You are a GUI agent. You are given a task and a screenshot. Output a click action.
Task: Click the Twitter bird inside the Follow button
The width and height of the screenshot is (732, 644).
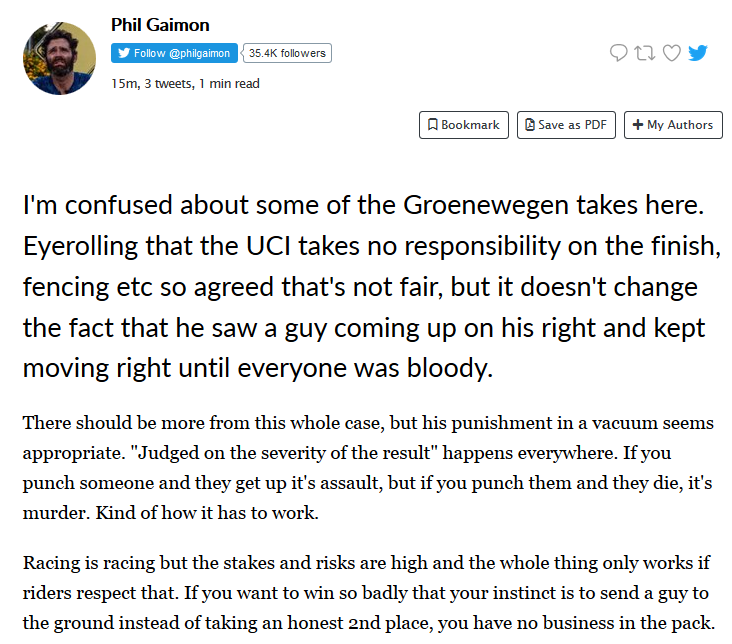[x=124, y=53]
